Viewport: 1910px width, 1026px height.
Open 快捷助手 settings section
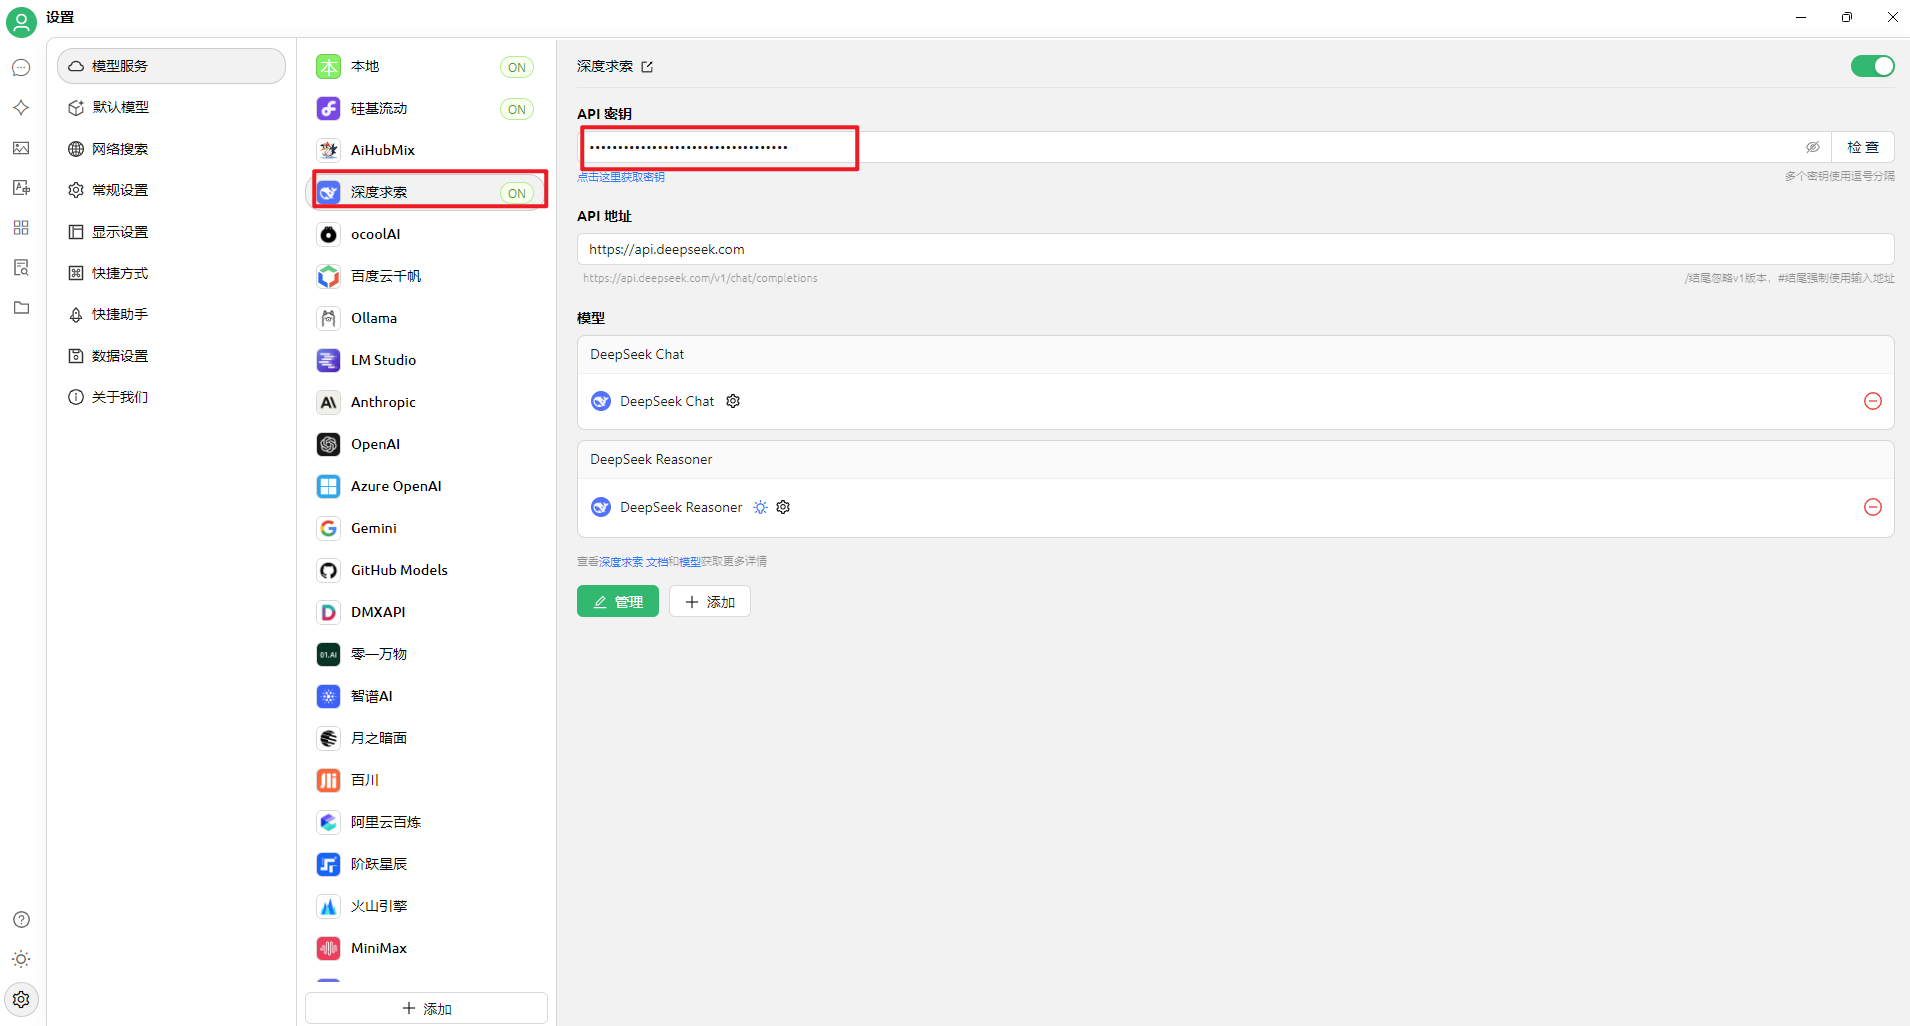tap(171, 314)
